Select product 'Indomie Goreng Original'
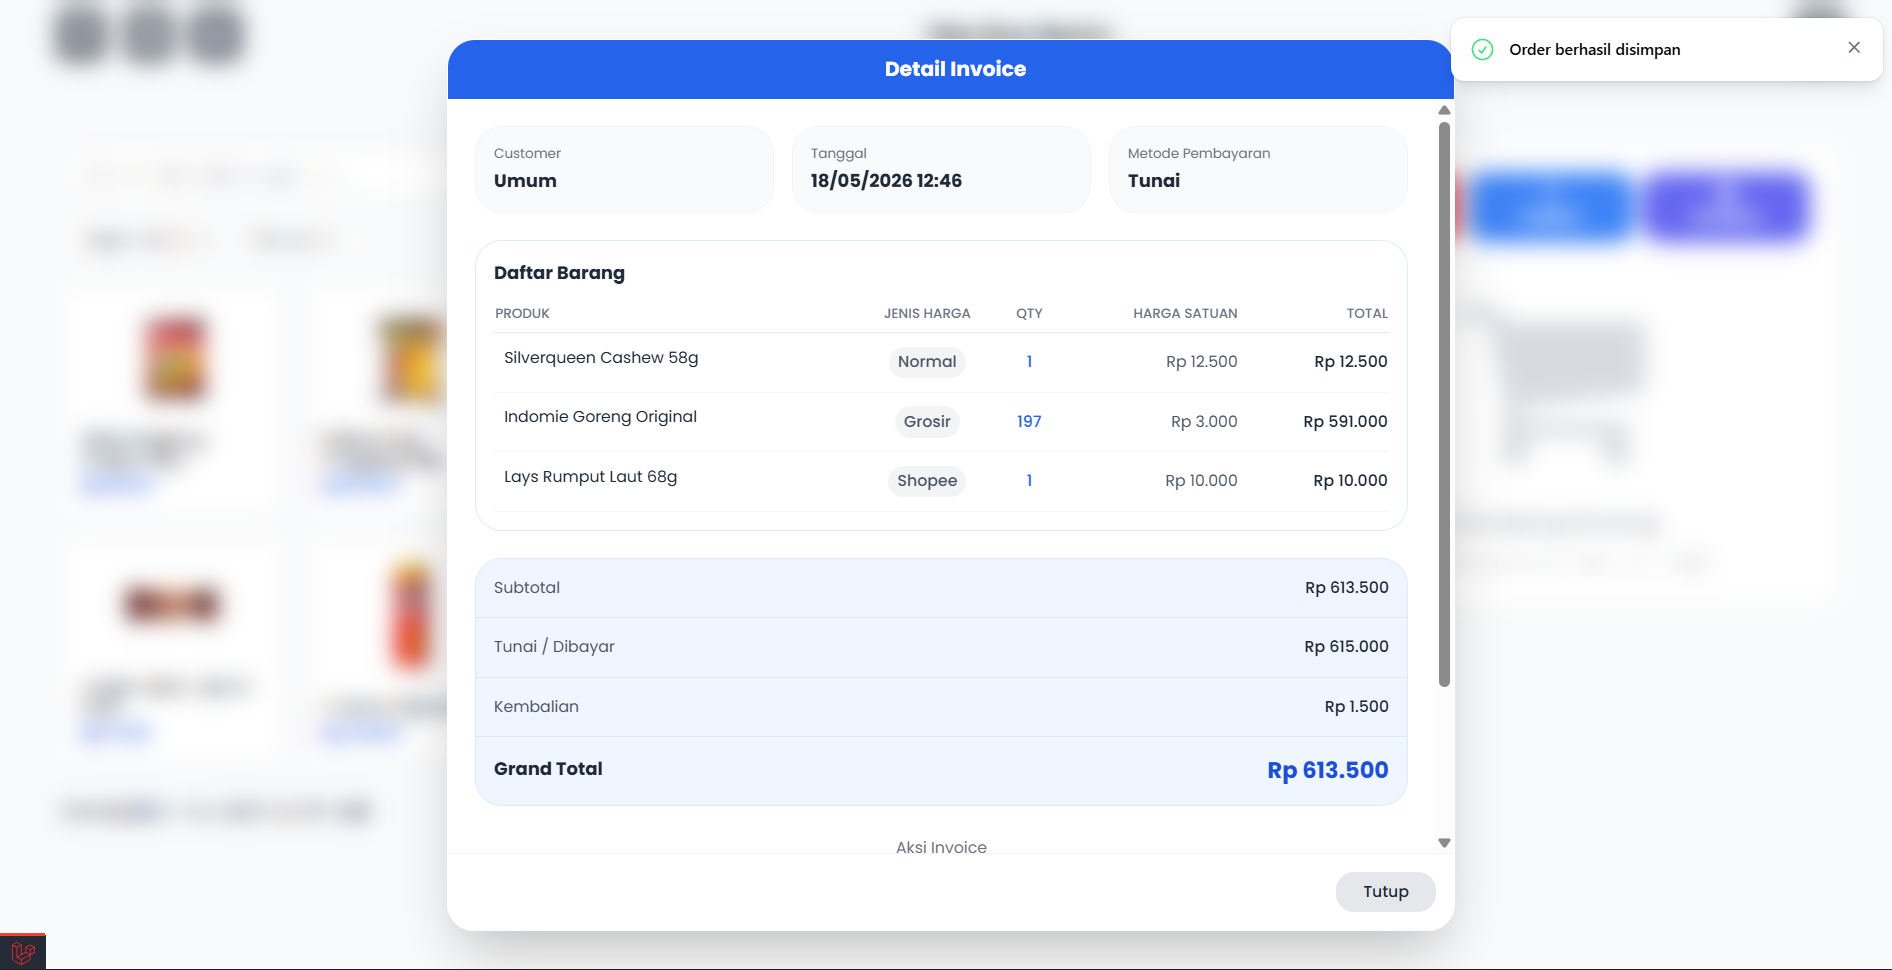 click(x=600, y=417)
